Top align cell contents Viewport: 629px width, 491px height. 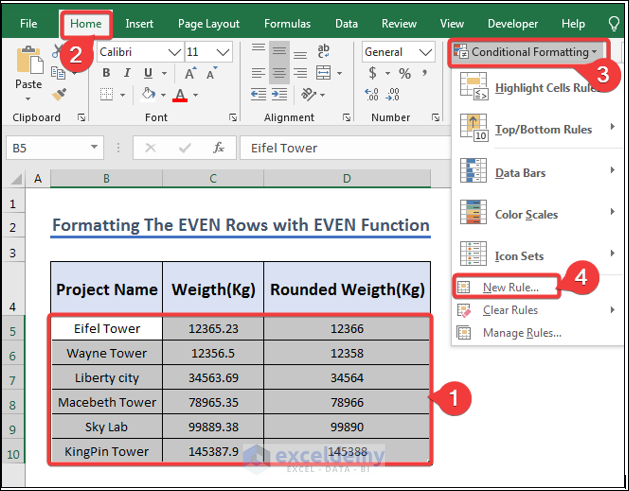(x=258, y=48)
